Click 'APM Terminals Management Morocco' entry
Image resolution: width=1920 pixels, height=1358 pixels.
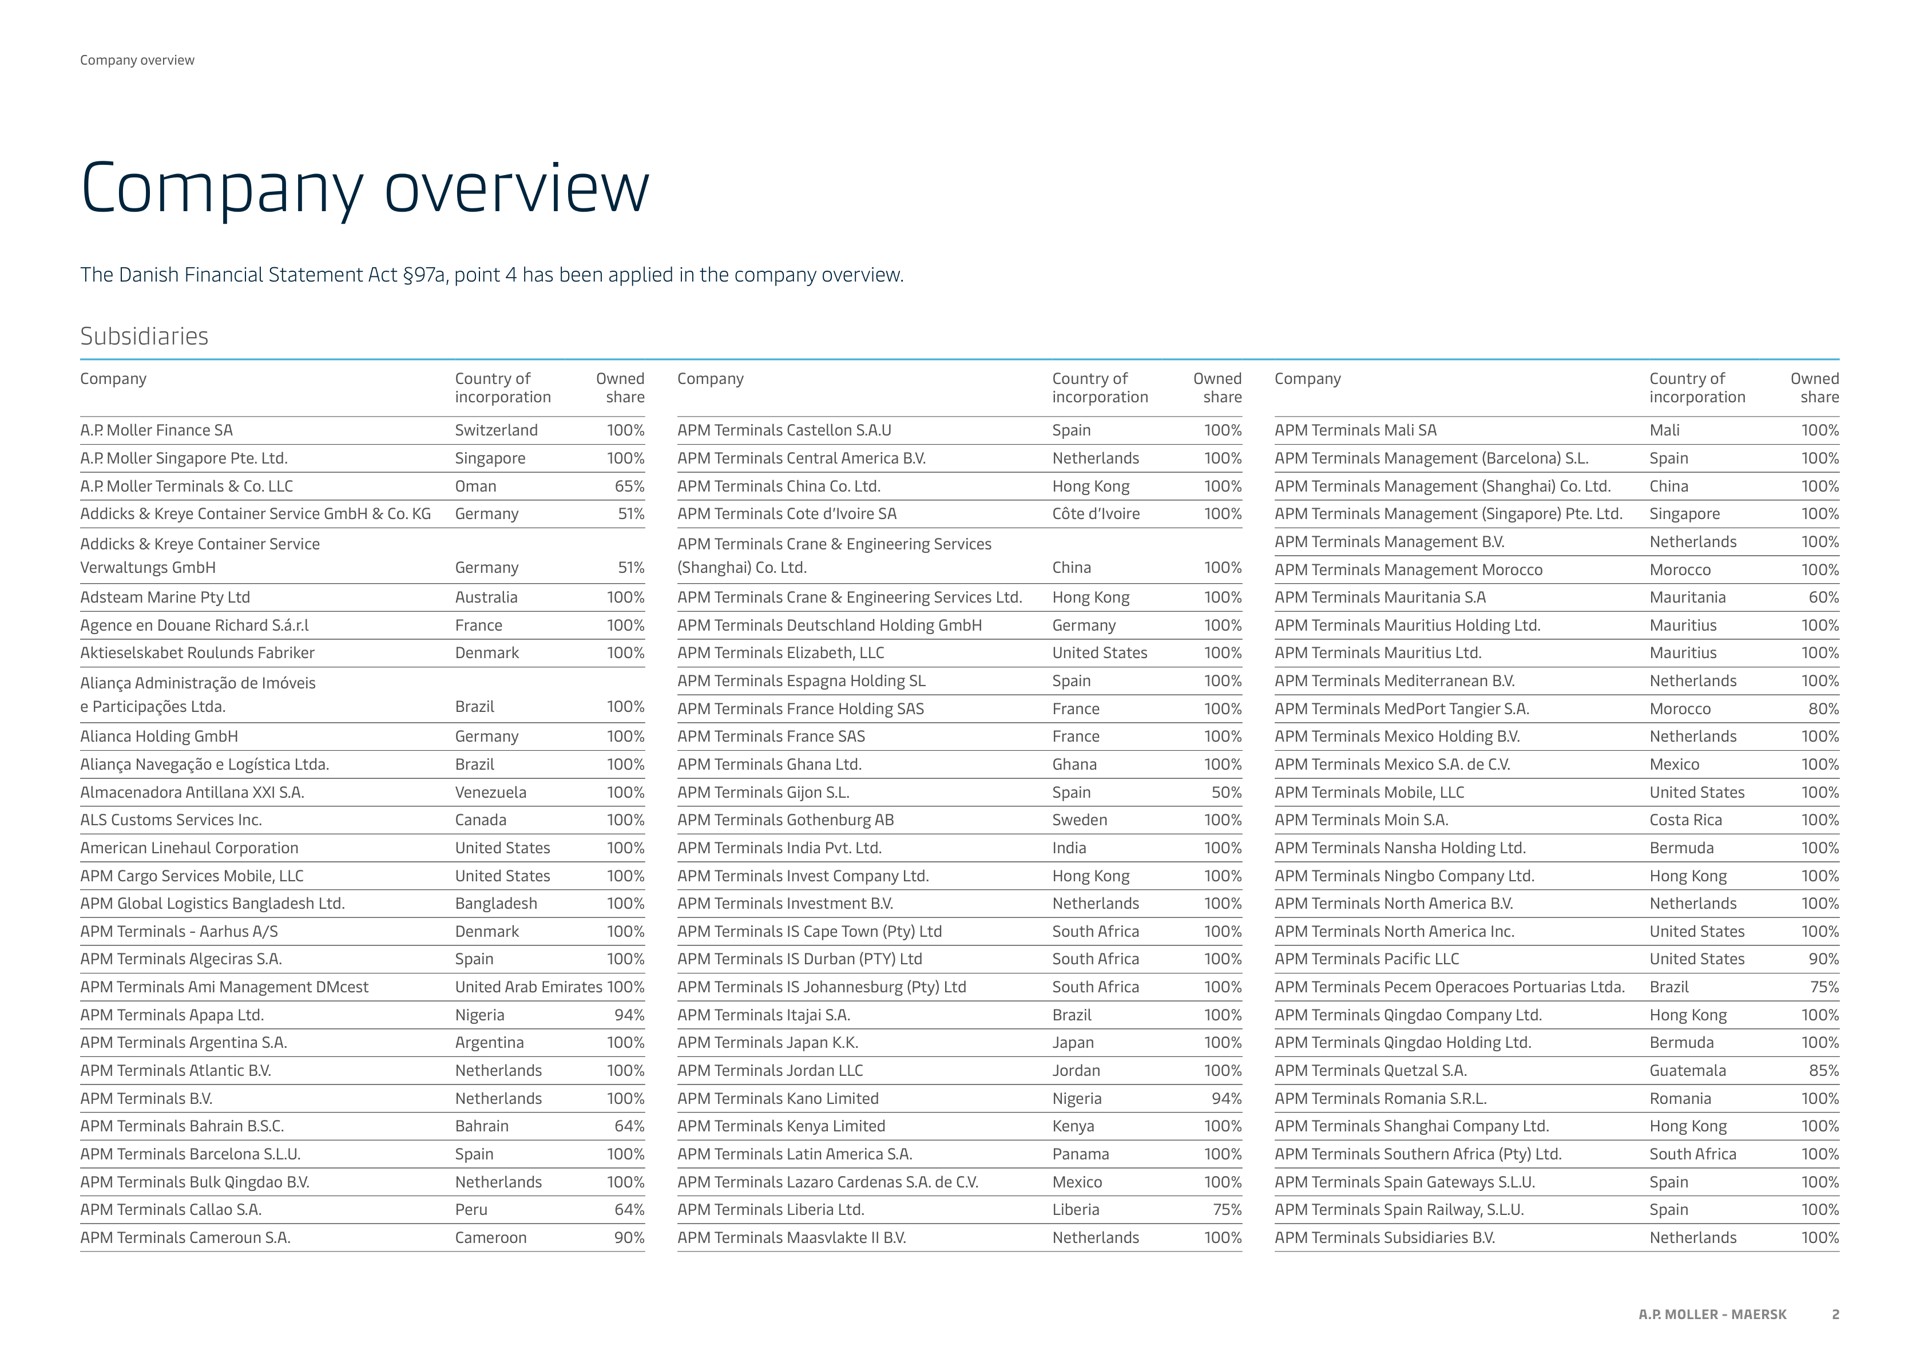(x=1409, y=570)
